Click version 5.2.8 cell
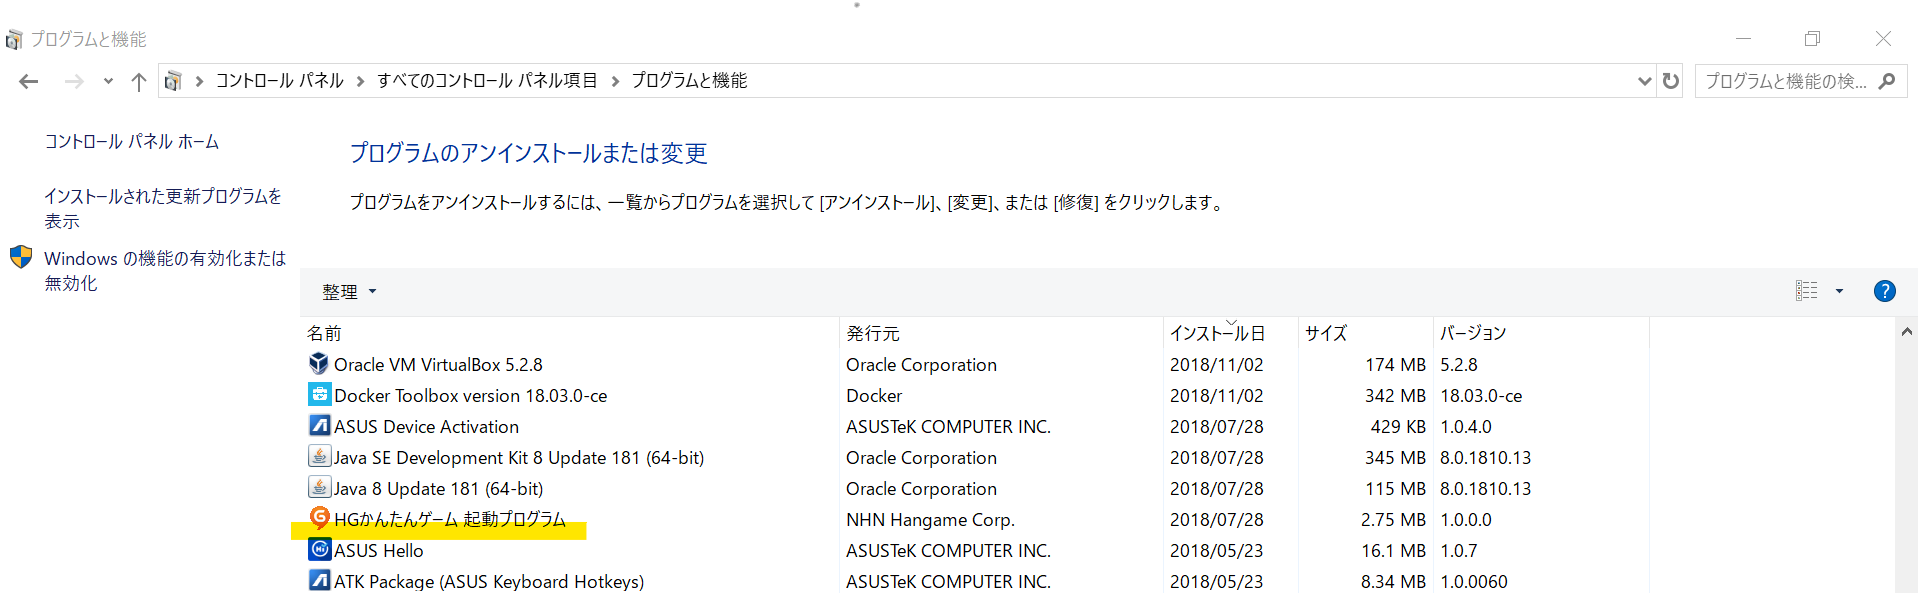 point(1459,364)
